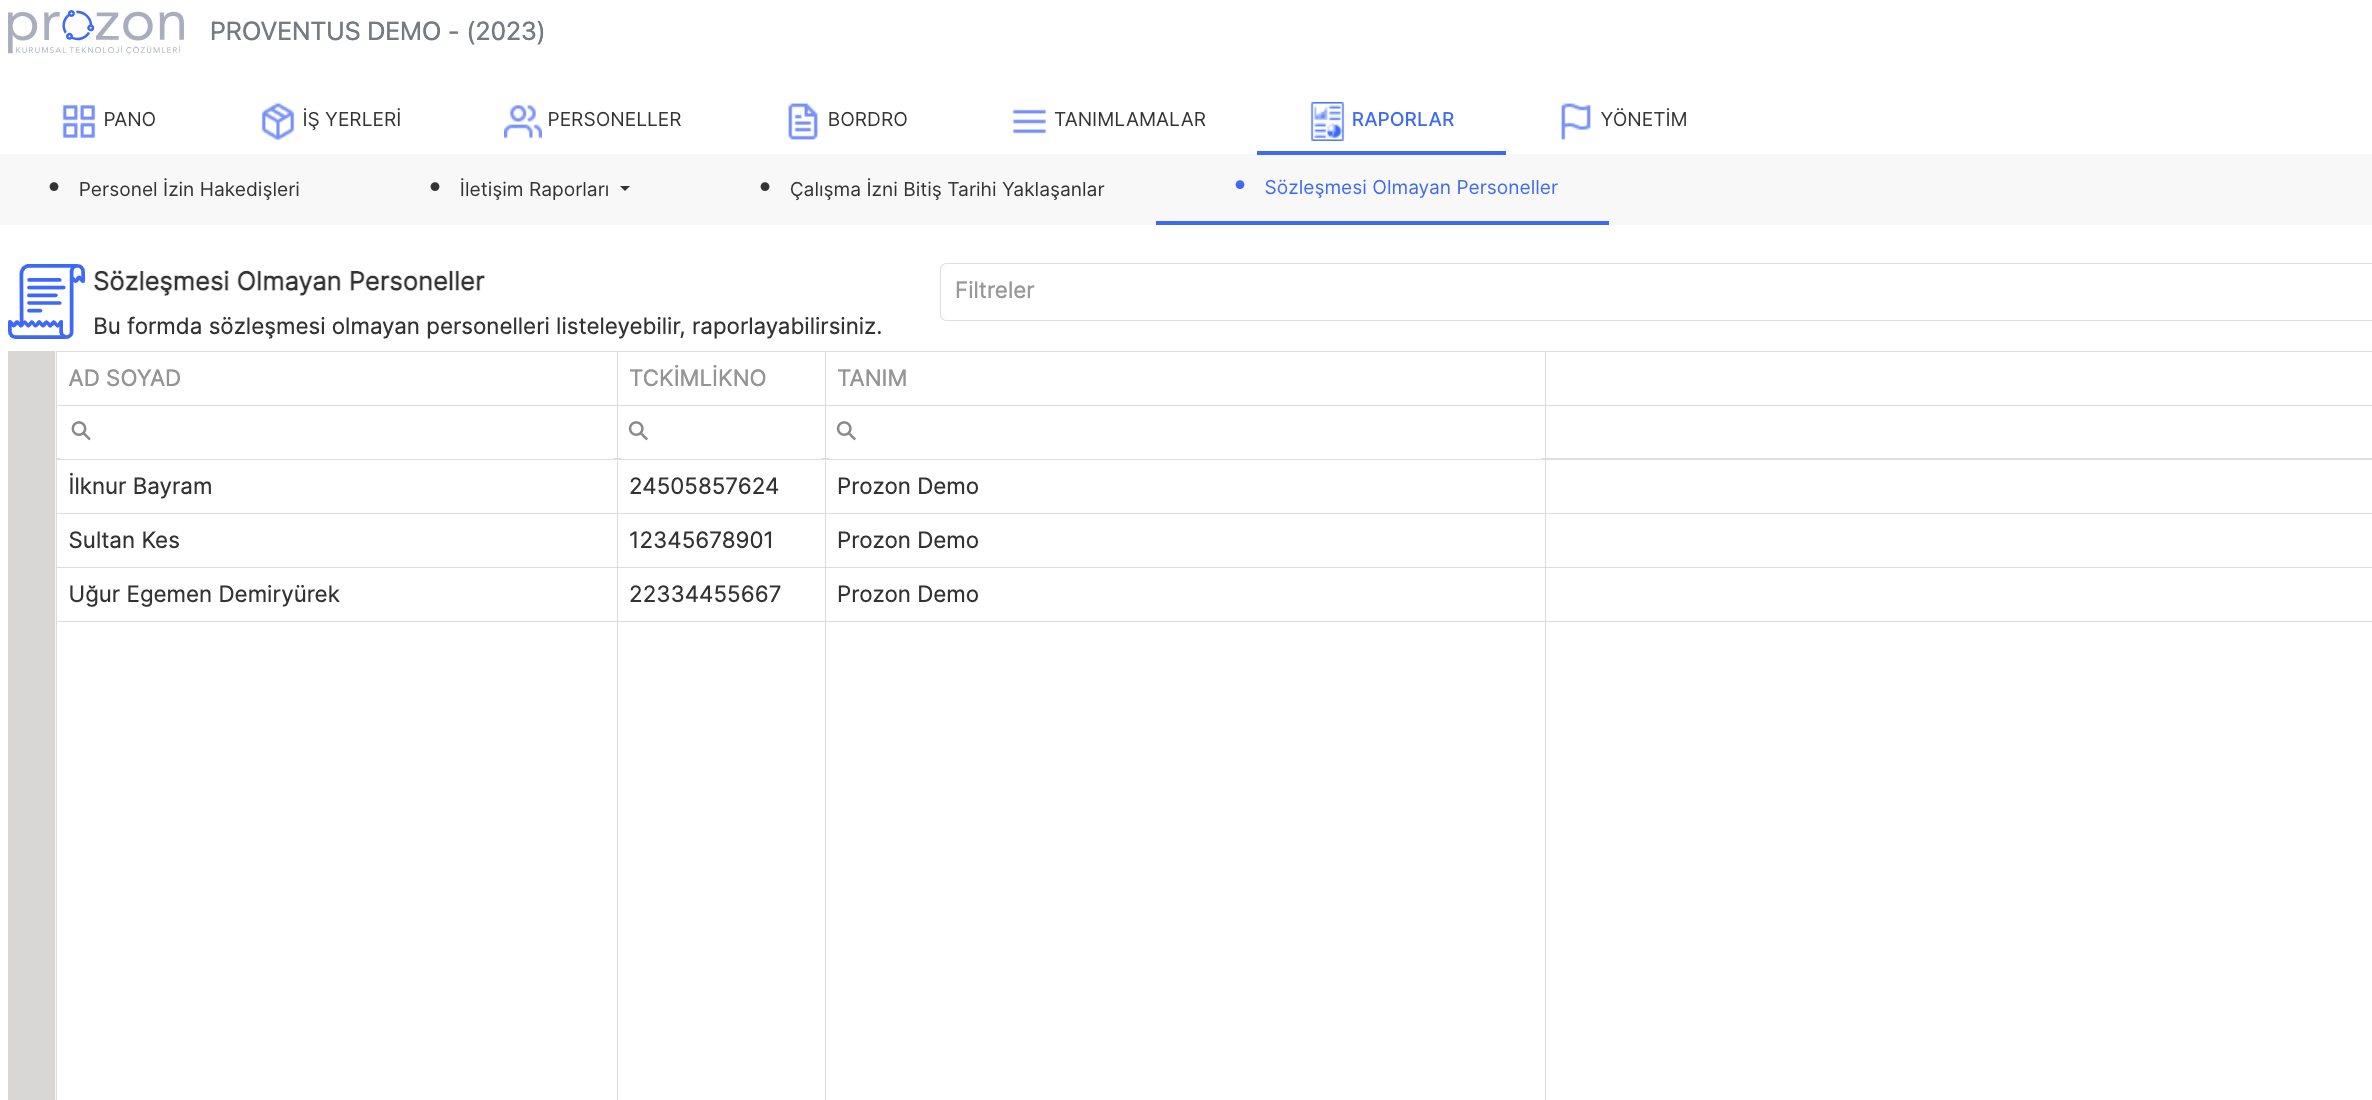
Task: Click the TANIMLAMALAR lines icon
Action: pos(1028,121)
